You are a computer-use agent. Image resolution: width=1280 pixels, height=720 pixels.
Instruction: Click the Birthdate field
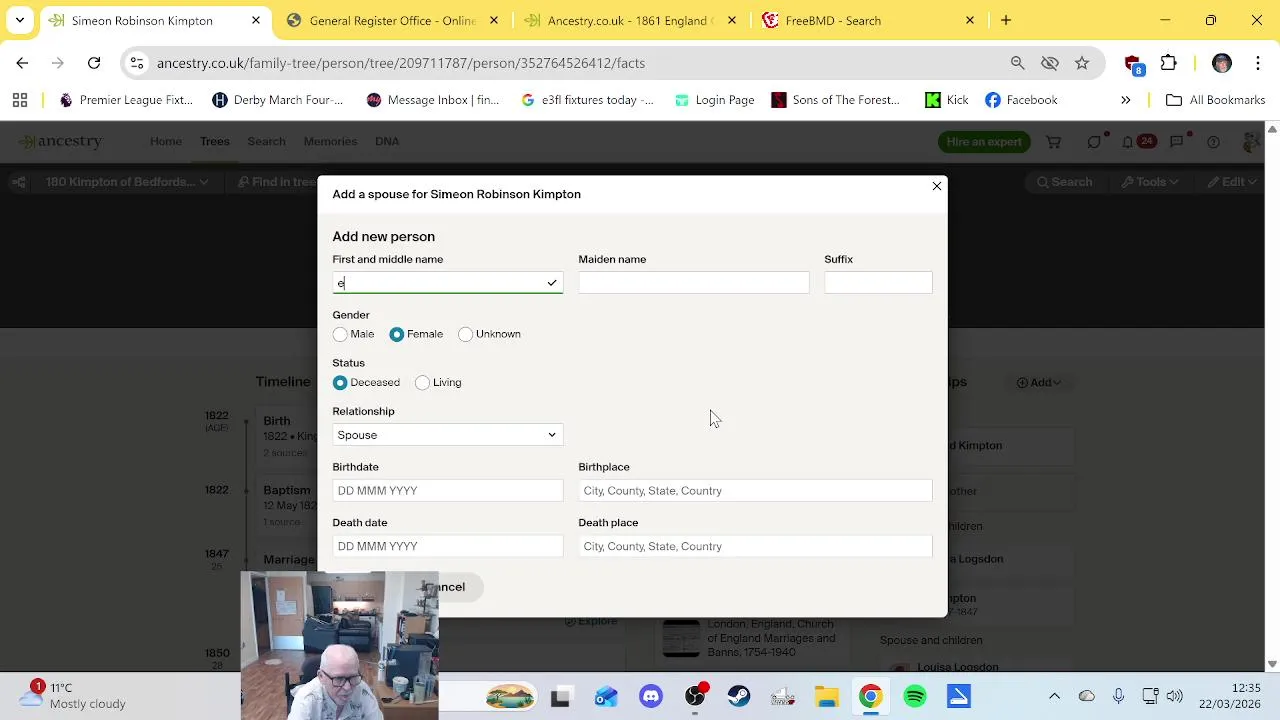tap(447, 491)
